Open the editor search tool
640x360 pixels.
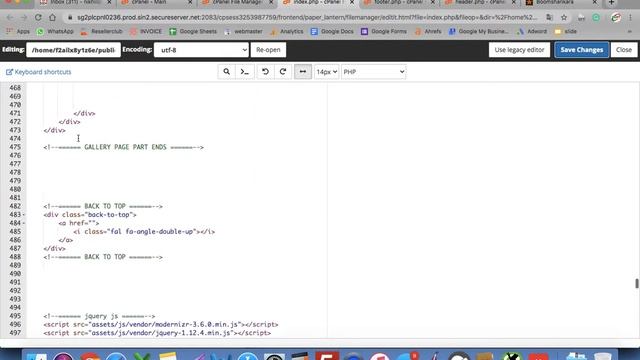pos(227,72)
